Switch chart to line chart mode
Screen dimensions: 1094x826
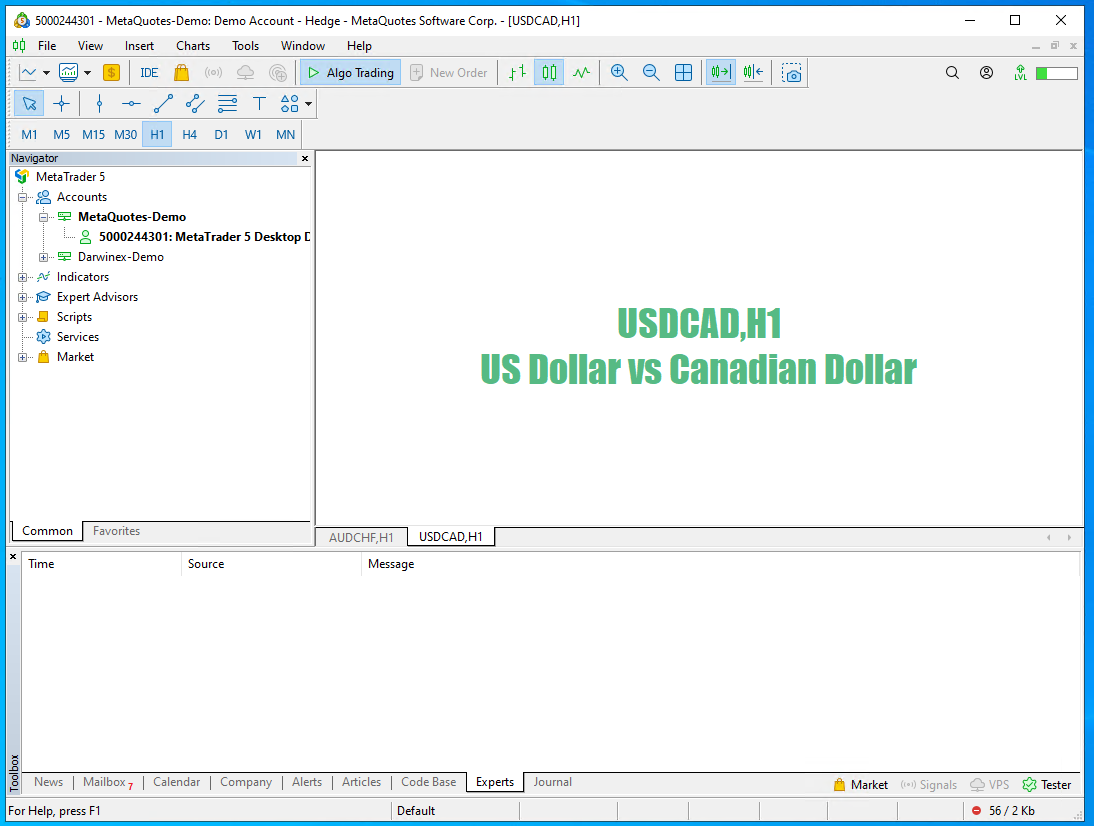pos(581,73)
